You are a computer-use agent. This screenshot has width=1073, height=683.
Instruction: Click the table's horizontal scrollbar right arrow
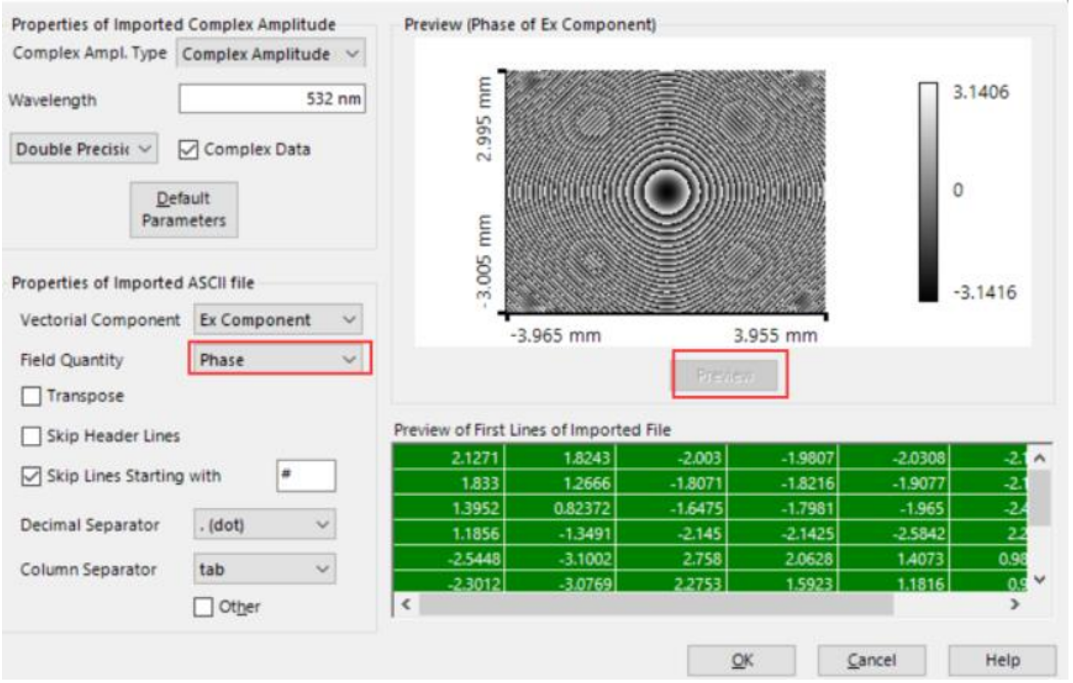pos(1015,605)
